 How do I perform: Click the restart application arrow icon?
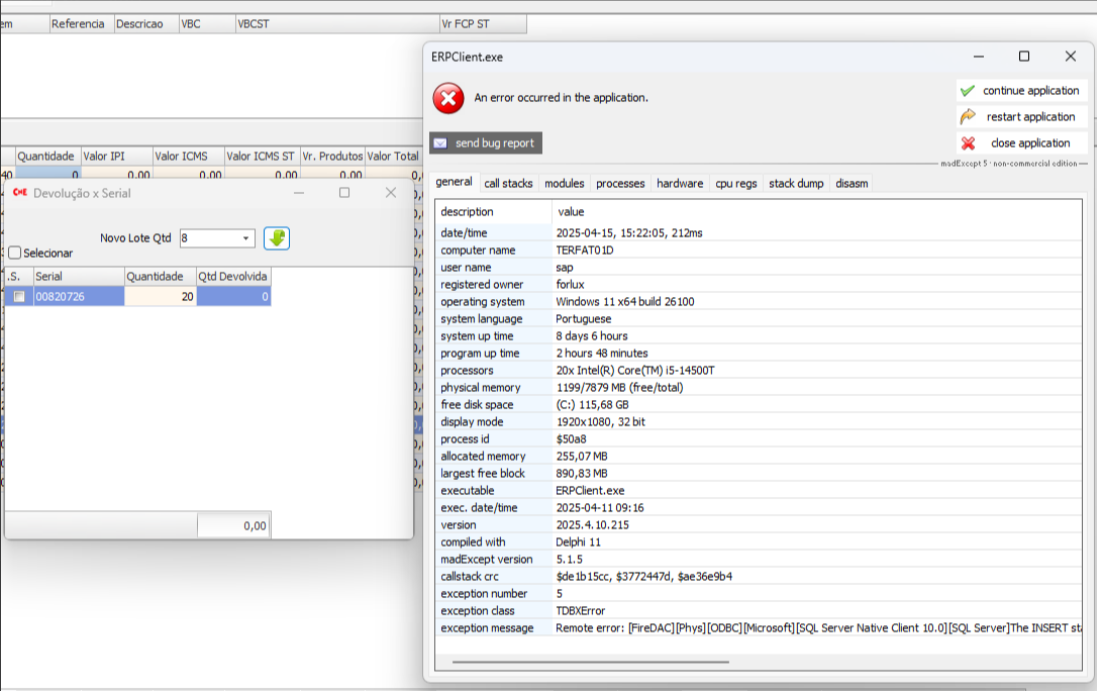click(967, 117)
